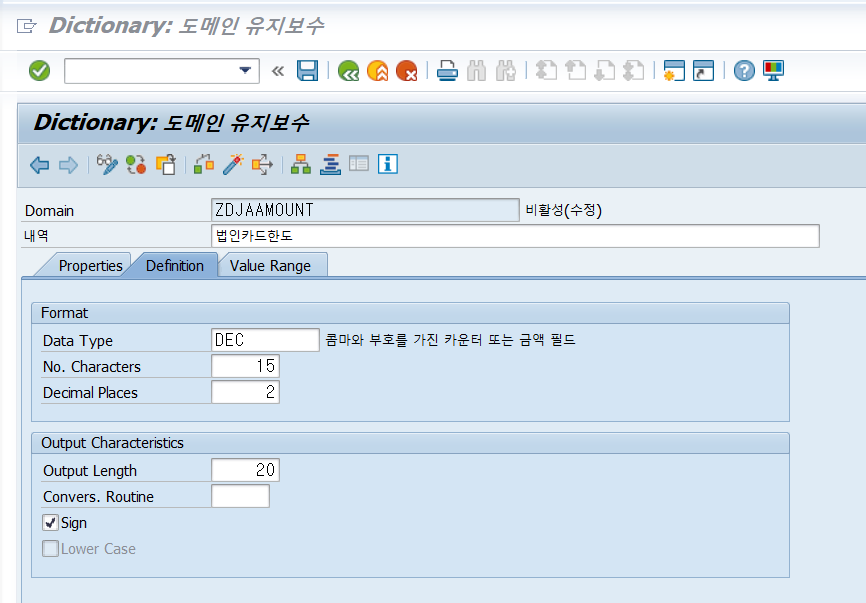Click the Other Object icon
This screenshot has height=603, width=866.
pyautogui.click(x=166, y=165)
